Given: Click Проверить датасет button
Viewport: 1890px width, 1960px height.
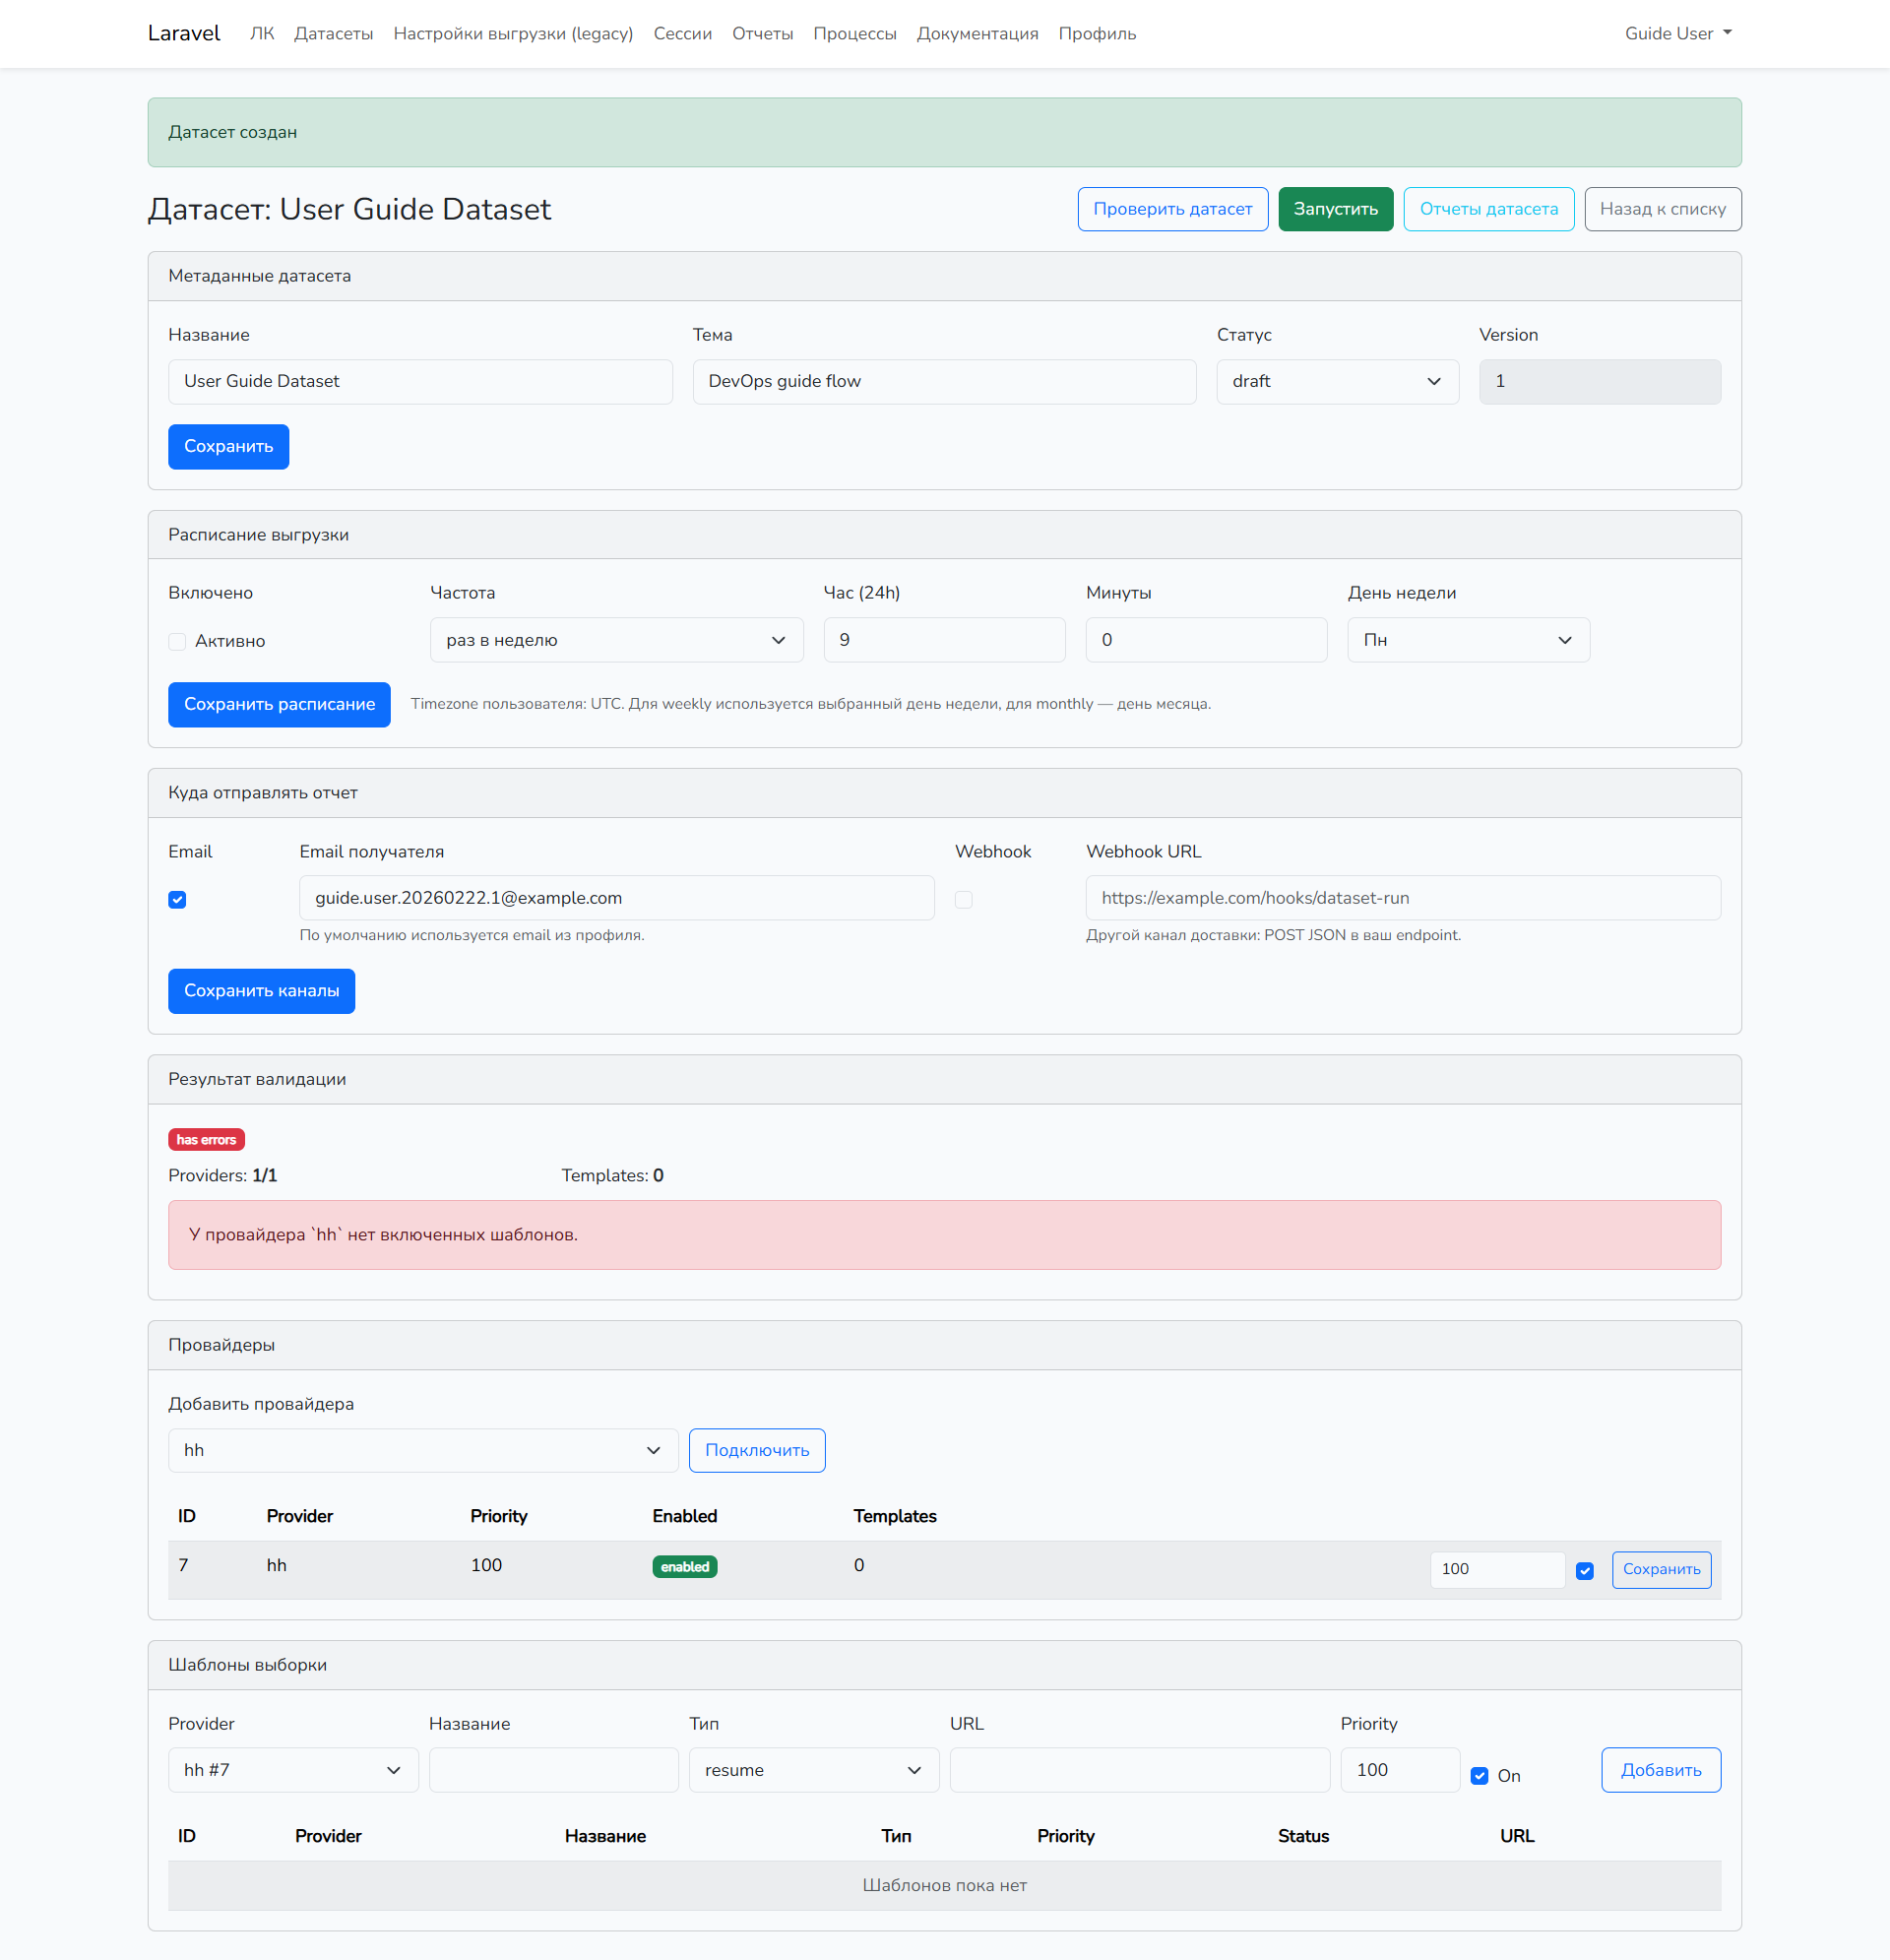Looking at the screenshot, I should pyautogui.click(x=1172, y=209).
